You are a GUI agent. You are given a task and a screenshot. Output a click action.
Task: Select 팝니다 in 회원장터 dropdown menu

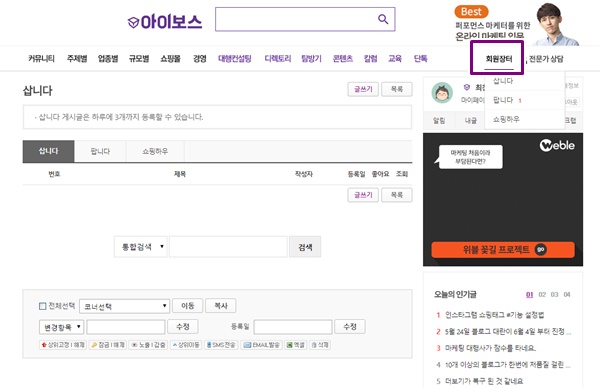coord(503,100)
